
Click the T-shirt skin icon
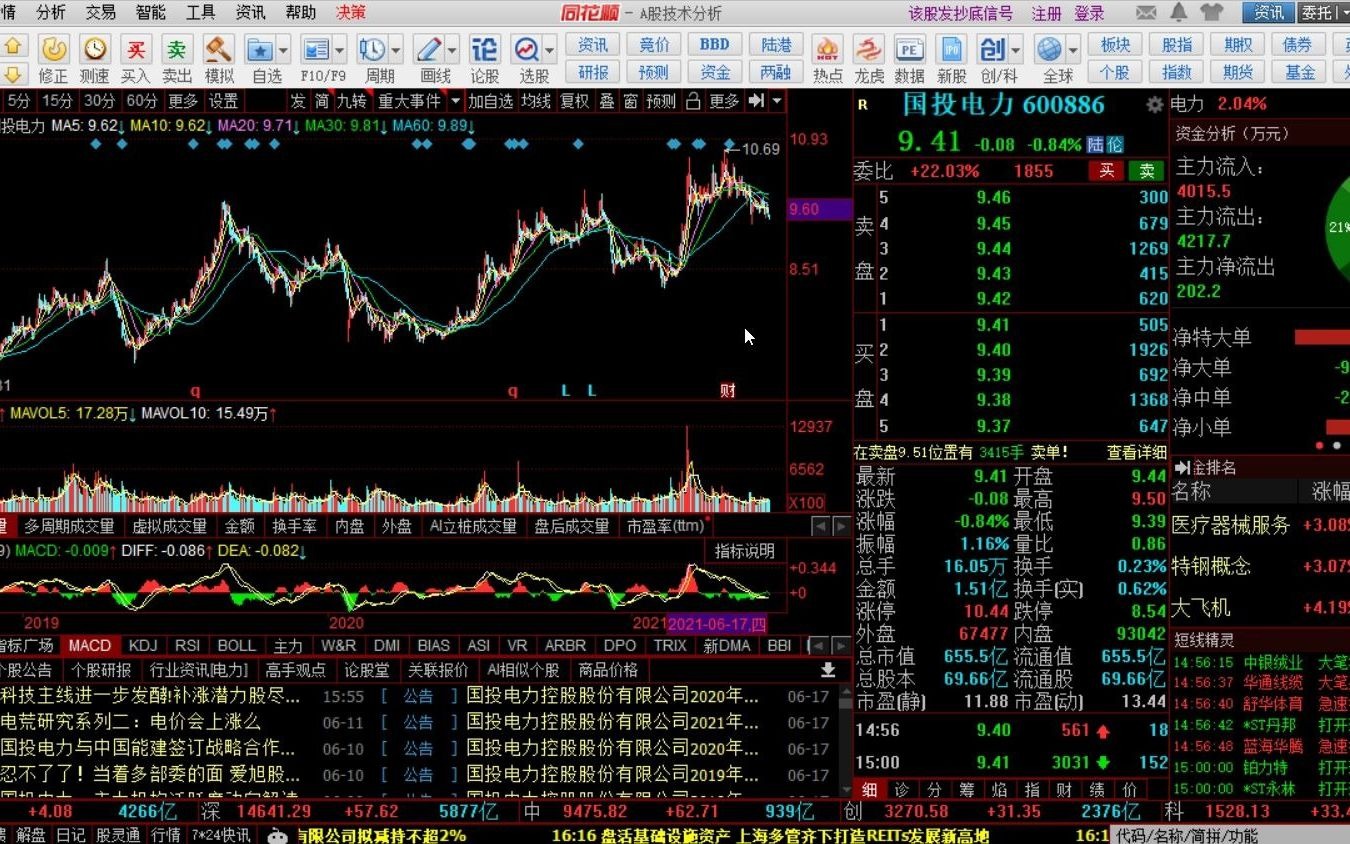pyautogui.click(x=1211, y=13)
